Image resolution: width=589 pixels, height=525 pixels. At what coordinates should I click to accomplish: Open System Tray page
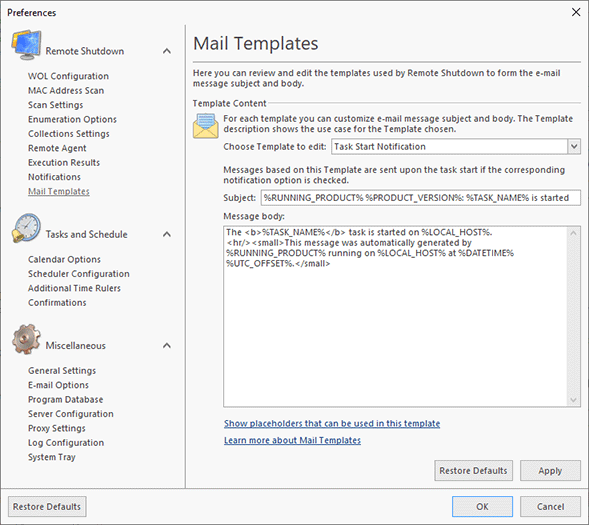tap(52, 457)
